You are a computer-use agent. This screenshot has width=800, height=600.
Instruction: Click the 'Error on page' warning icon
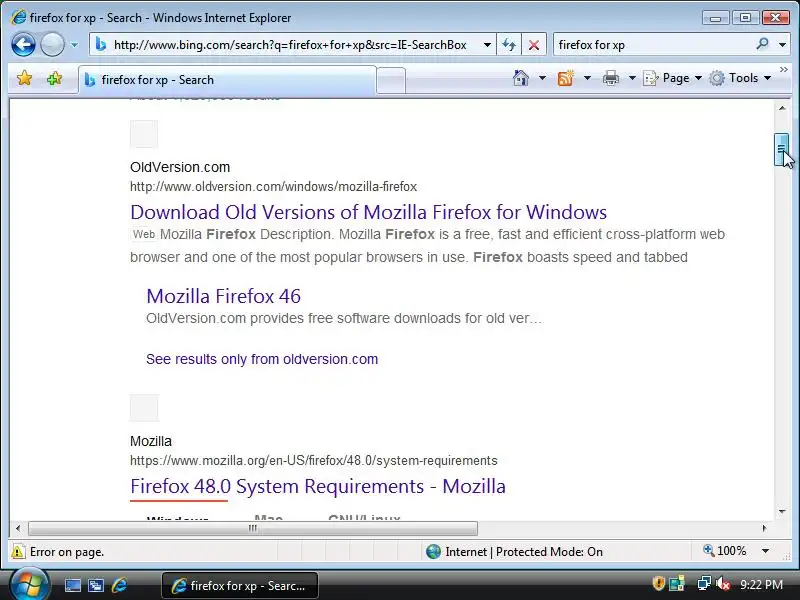pos(18,552)
